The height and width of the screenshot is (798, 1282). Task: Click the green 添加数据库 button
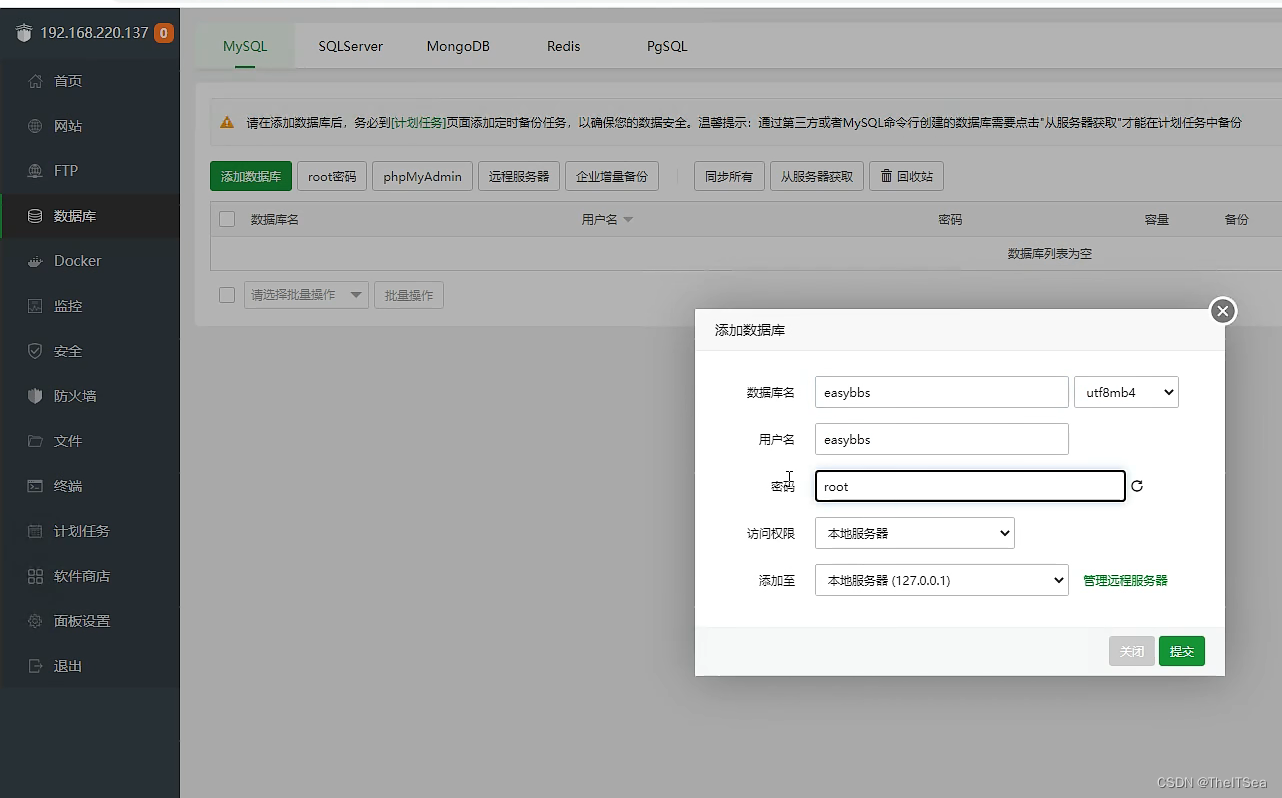pos(251,176)
